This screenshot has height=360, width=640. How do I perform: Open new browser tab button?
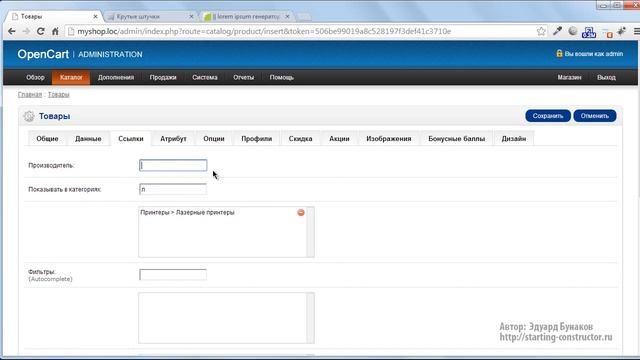click(303, 17)
